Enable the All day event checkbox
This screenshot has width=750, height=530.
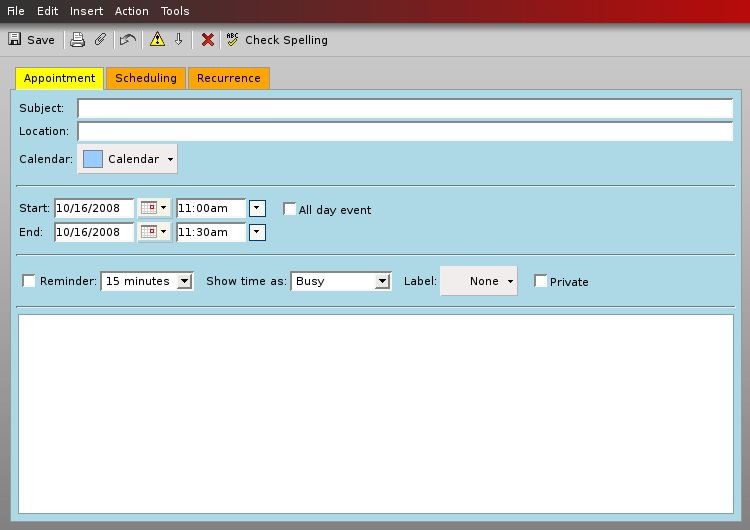coord(290,210)
